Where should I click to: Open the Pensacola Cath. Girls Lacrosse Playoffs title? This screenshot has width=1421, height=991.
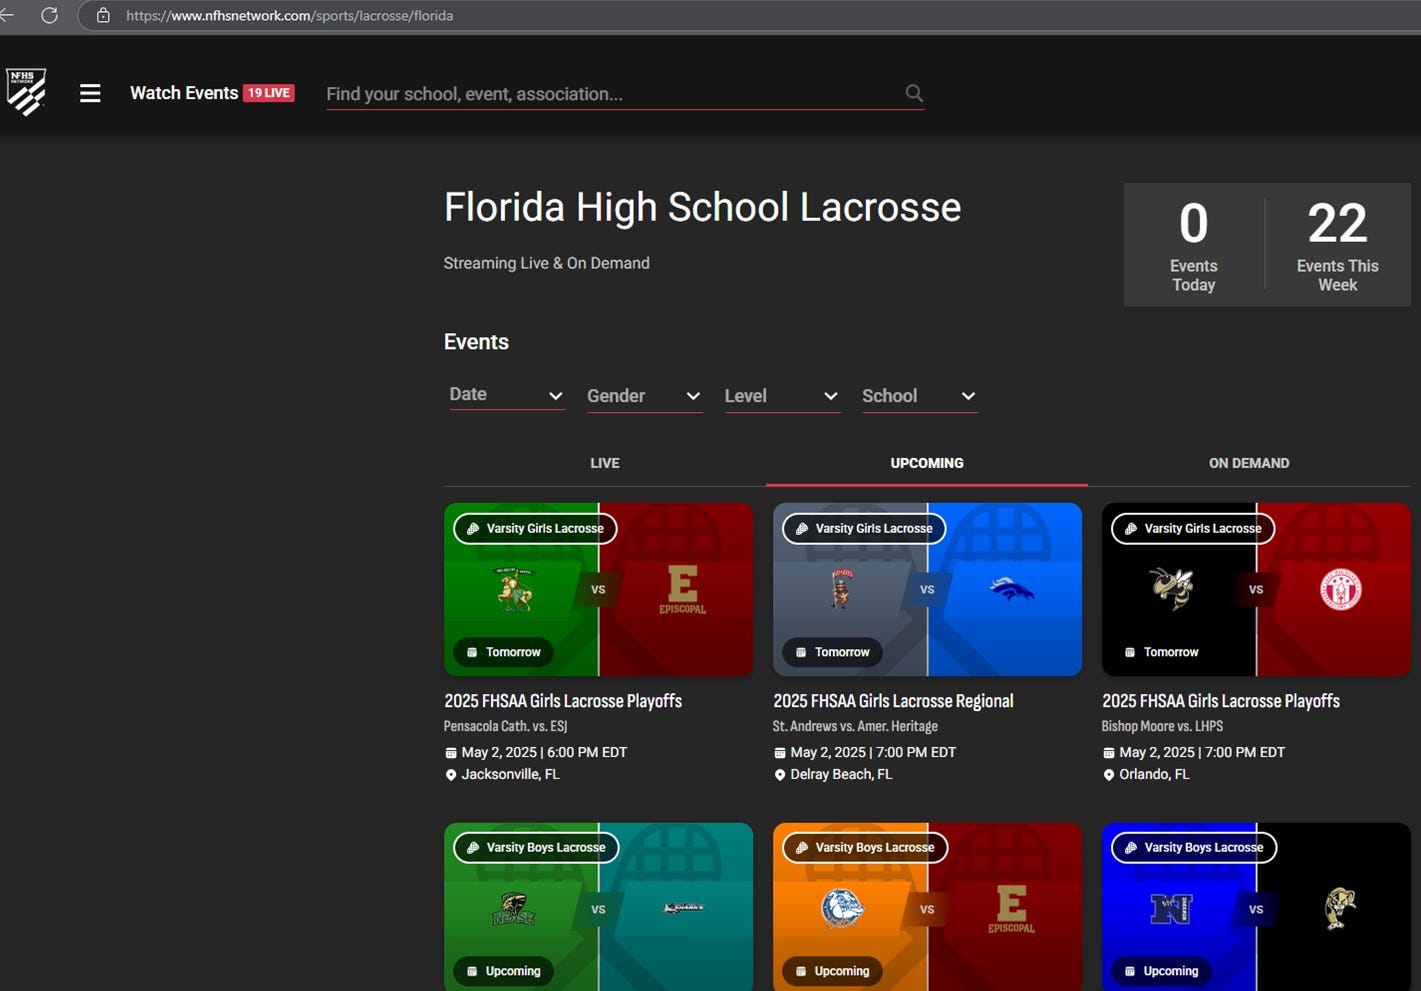click(563, 701)
